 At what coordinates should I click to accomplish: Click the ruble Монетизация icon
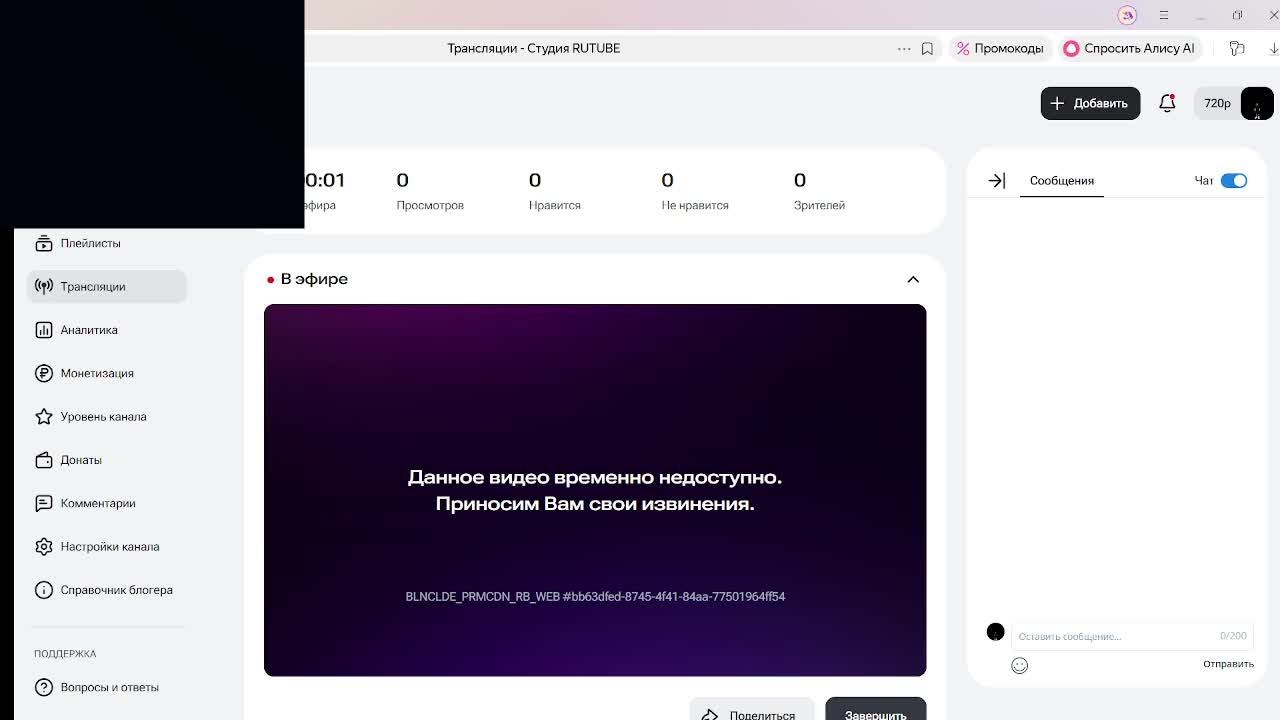click(x=44, y=373)
